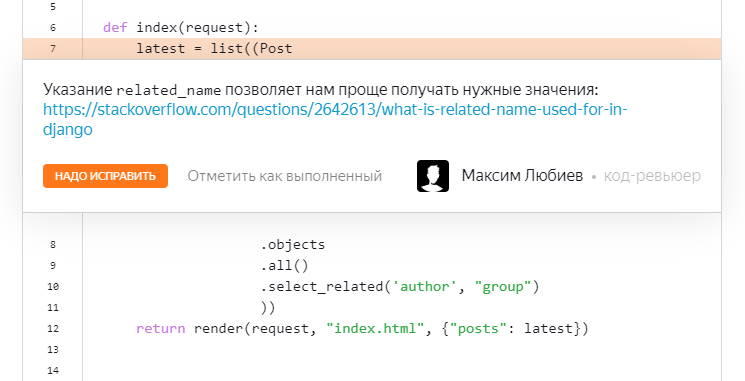Click the orange НАДО ИСПРАВИТЬ button
Image resolution: width=745 pixels, height=381 pixels.
pos(105,176)
